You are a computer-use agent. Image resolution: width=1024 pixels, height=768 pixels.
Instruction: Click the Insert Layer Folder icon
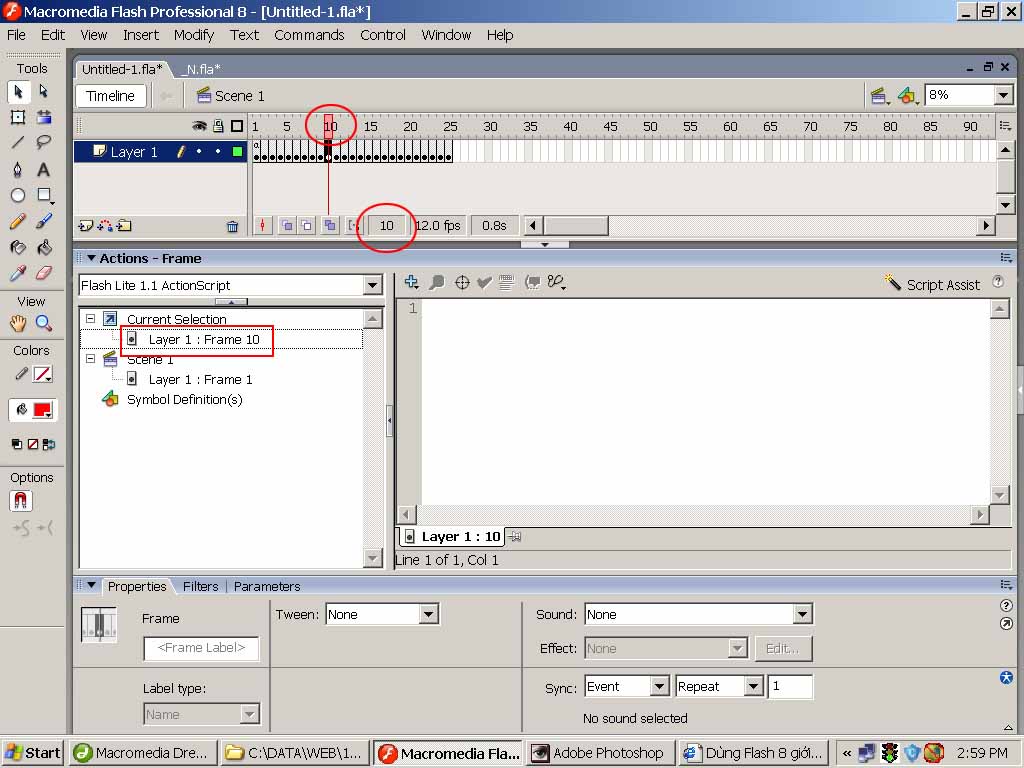pyautogui.click(x=124, y=226)
